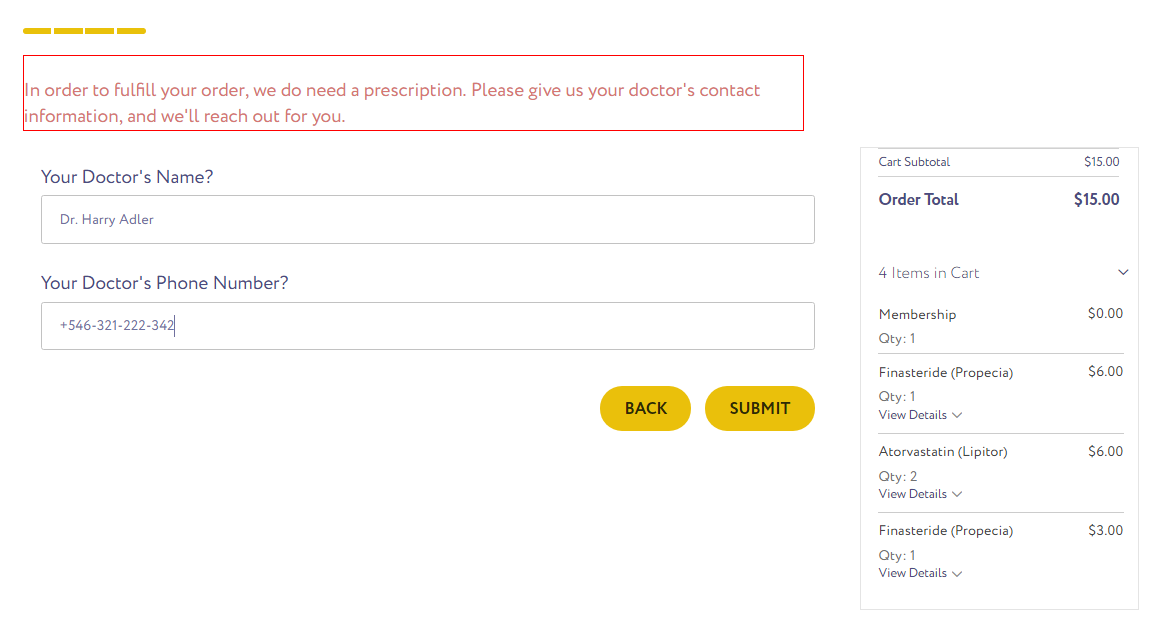Collapse the 4 Items in Cart chevron
The height and width of the screenshot is (625, 1167).
coord(1123,272)
